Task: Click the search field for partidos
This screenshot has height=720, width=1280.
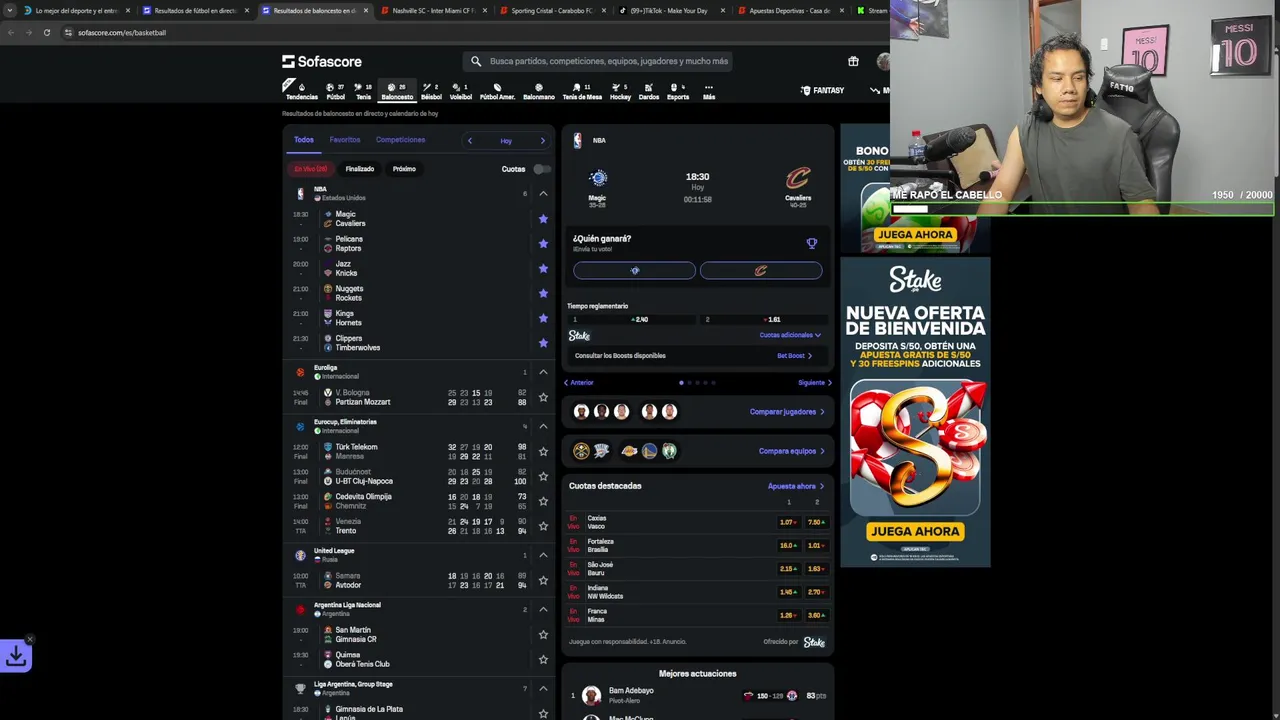Action: [x=597, y=61]
